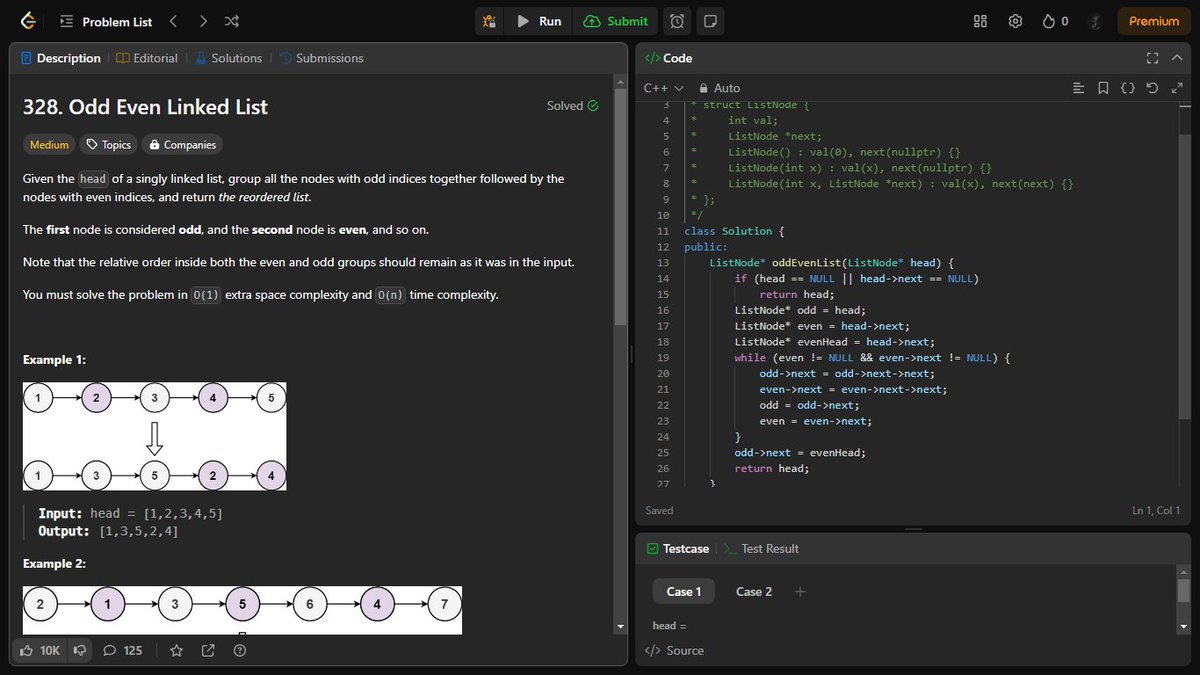Go to the previous problem arrow

(173, 21)
